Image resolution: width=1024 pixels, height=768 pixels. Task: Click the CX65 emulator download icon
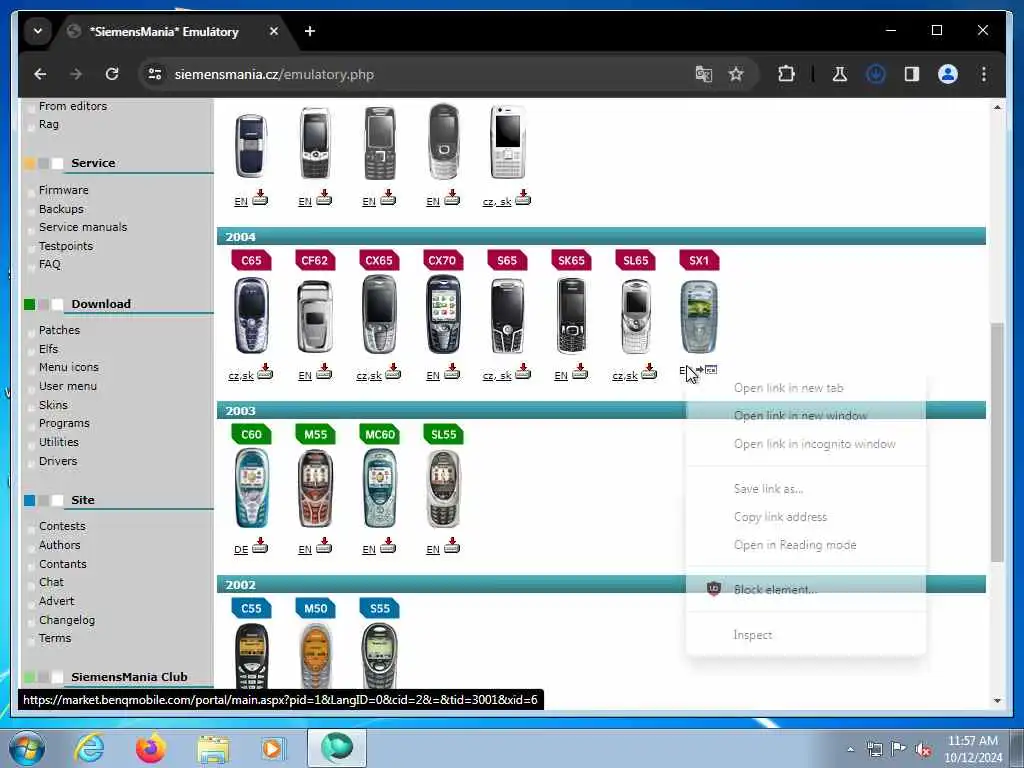click(x=393, y=372)
